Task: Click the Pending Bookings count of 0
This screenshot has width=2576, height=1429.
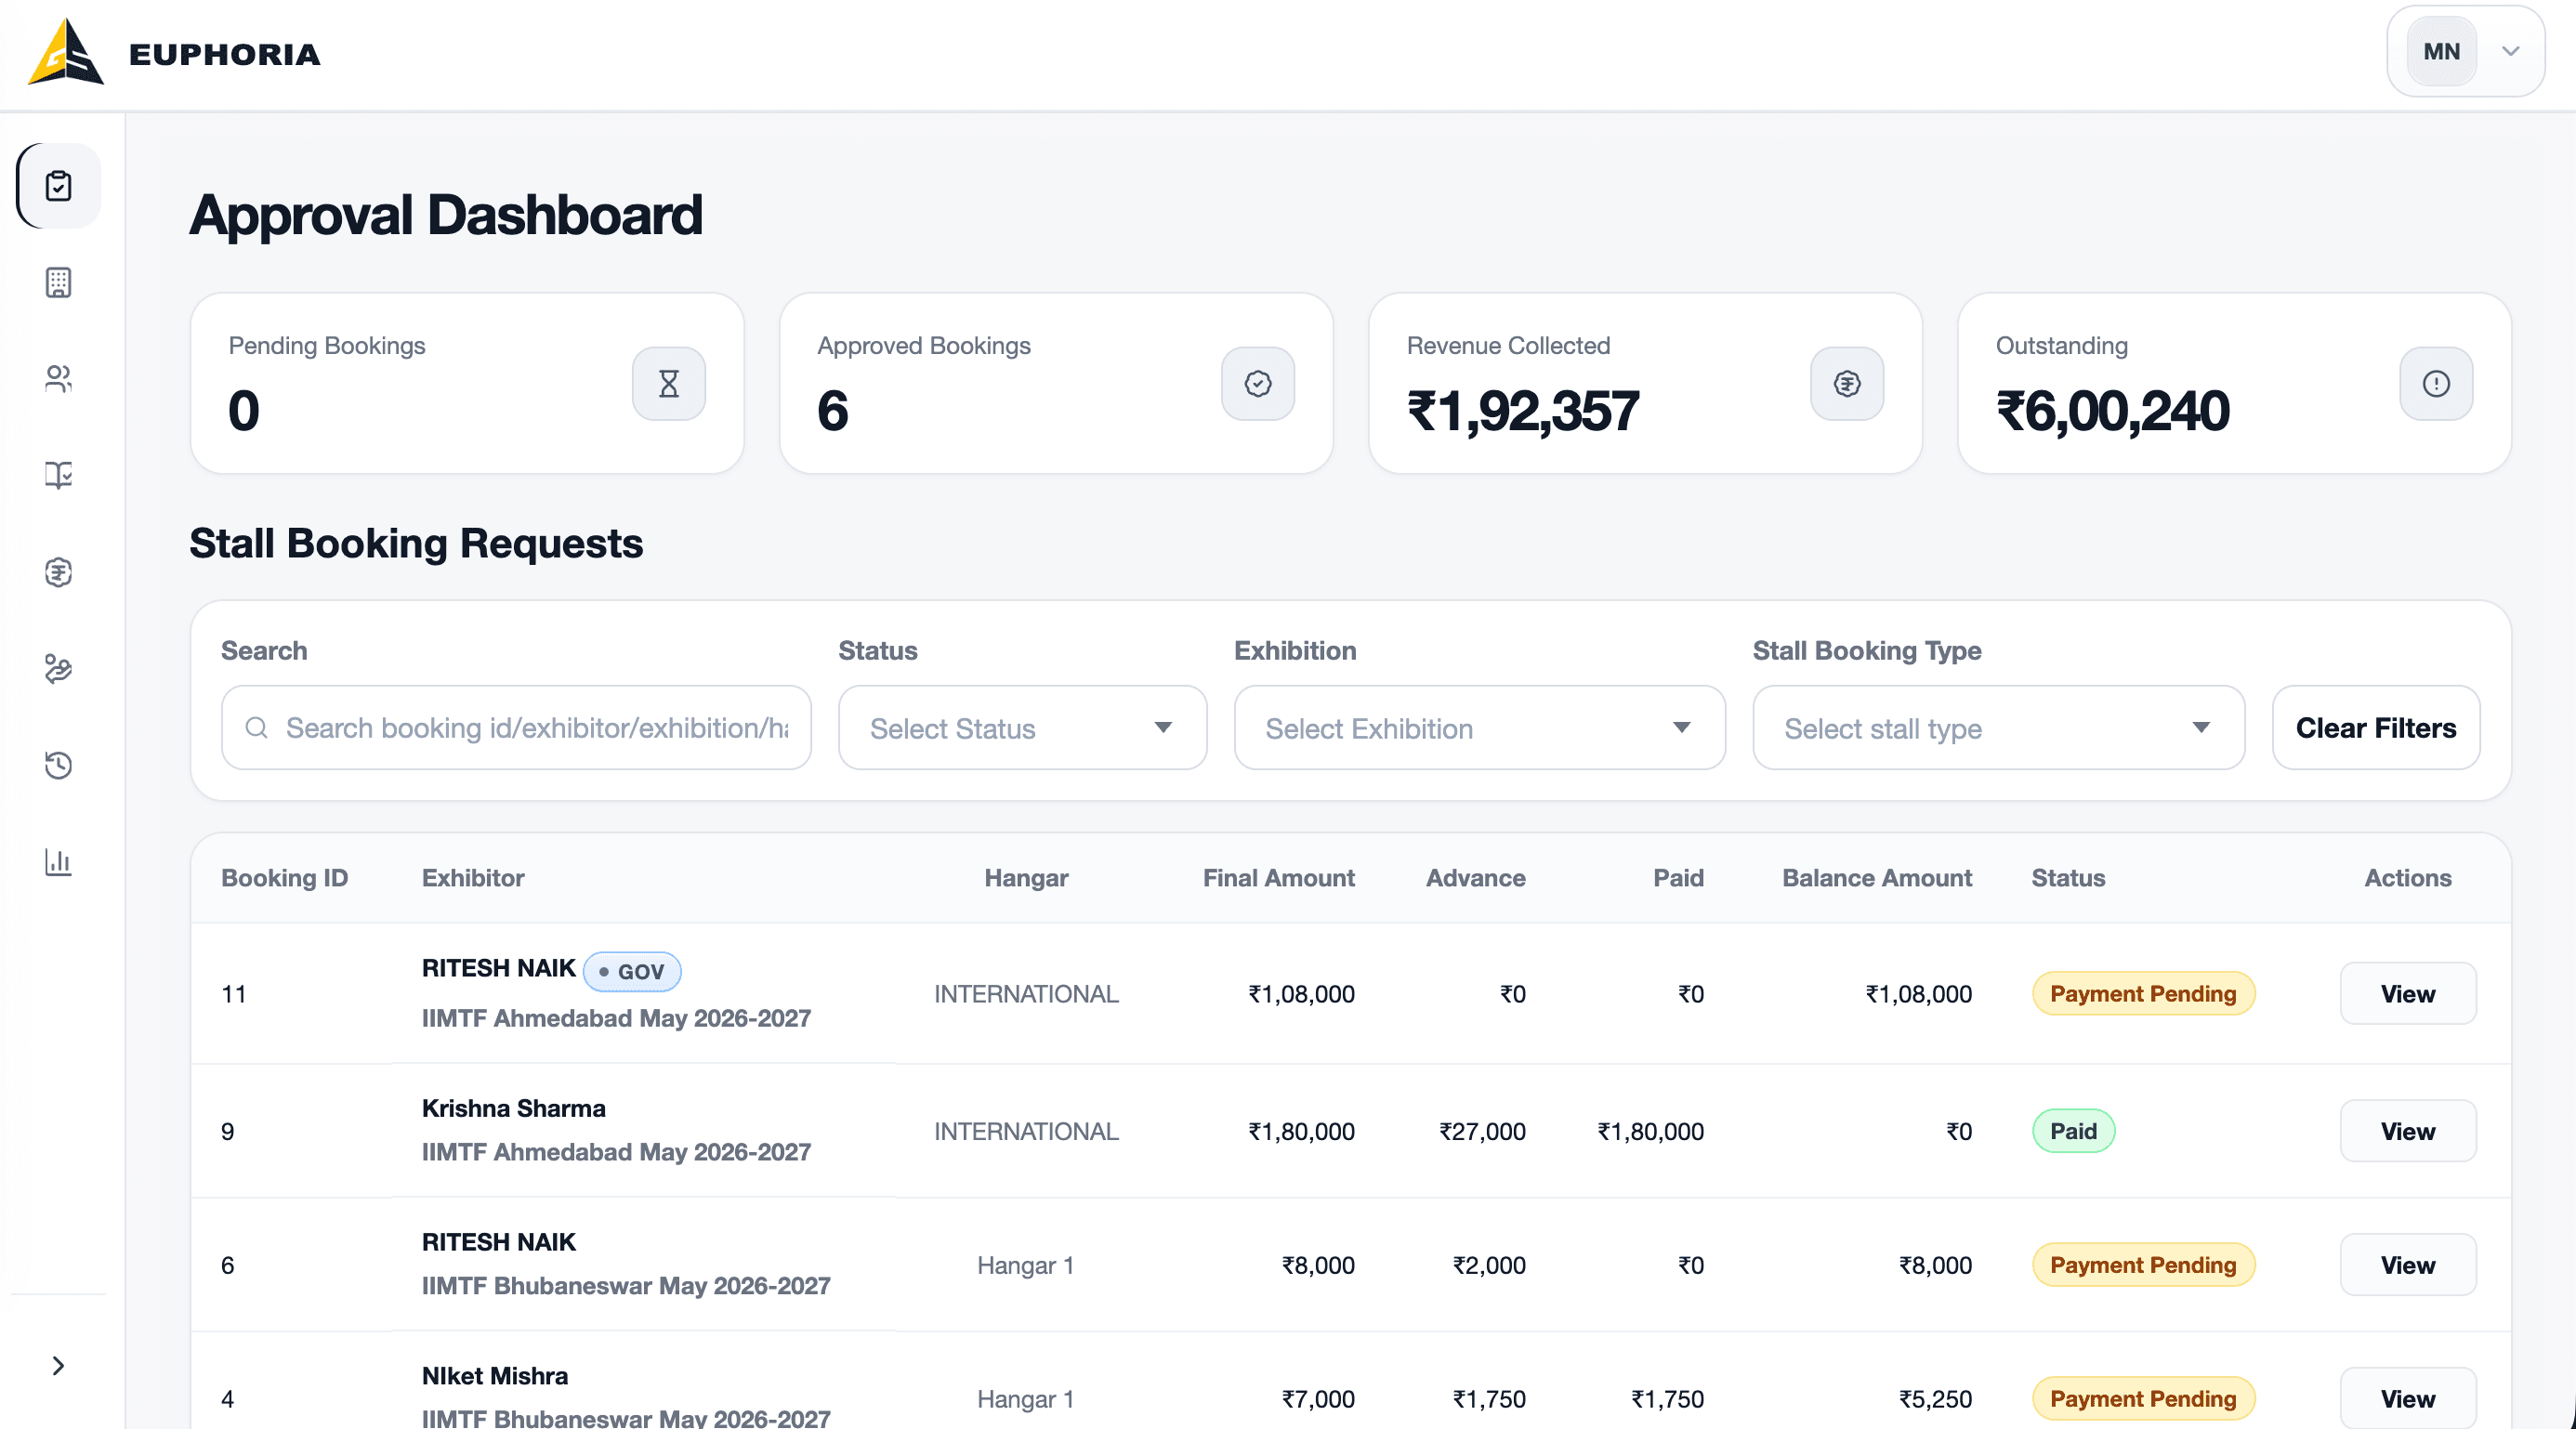Action: (x=243, y=411)
